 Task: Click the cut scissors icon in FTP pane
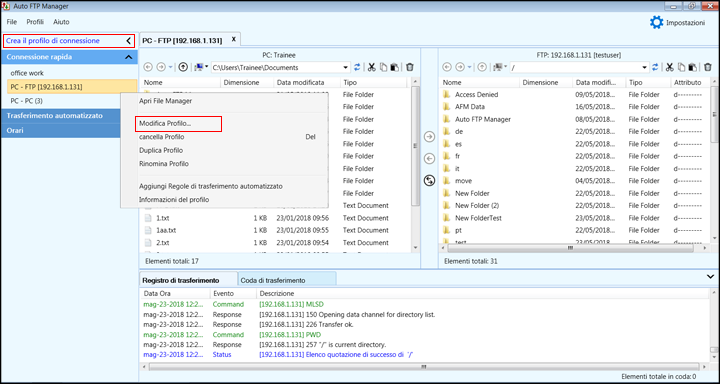point(669,68)
